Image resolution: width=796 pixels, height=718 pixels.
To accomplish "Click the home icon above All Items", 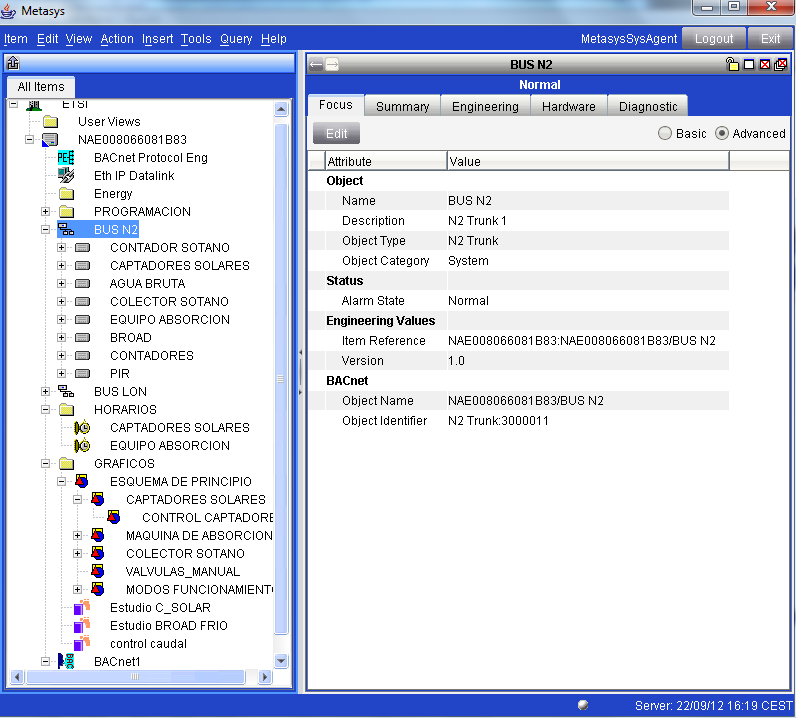I will (x=13, y=63).
